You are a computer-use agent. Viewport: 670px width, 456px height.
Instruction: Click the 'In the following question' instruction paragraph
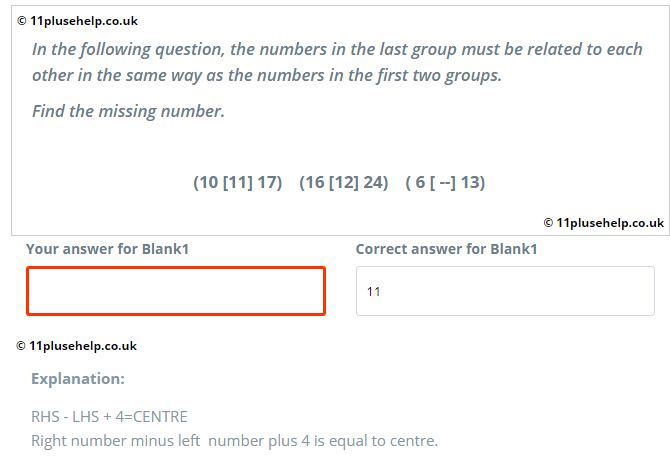[x=337, y=62]
